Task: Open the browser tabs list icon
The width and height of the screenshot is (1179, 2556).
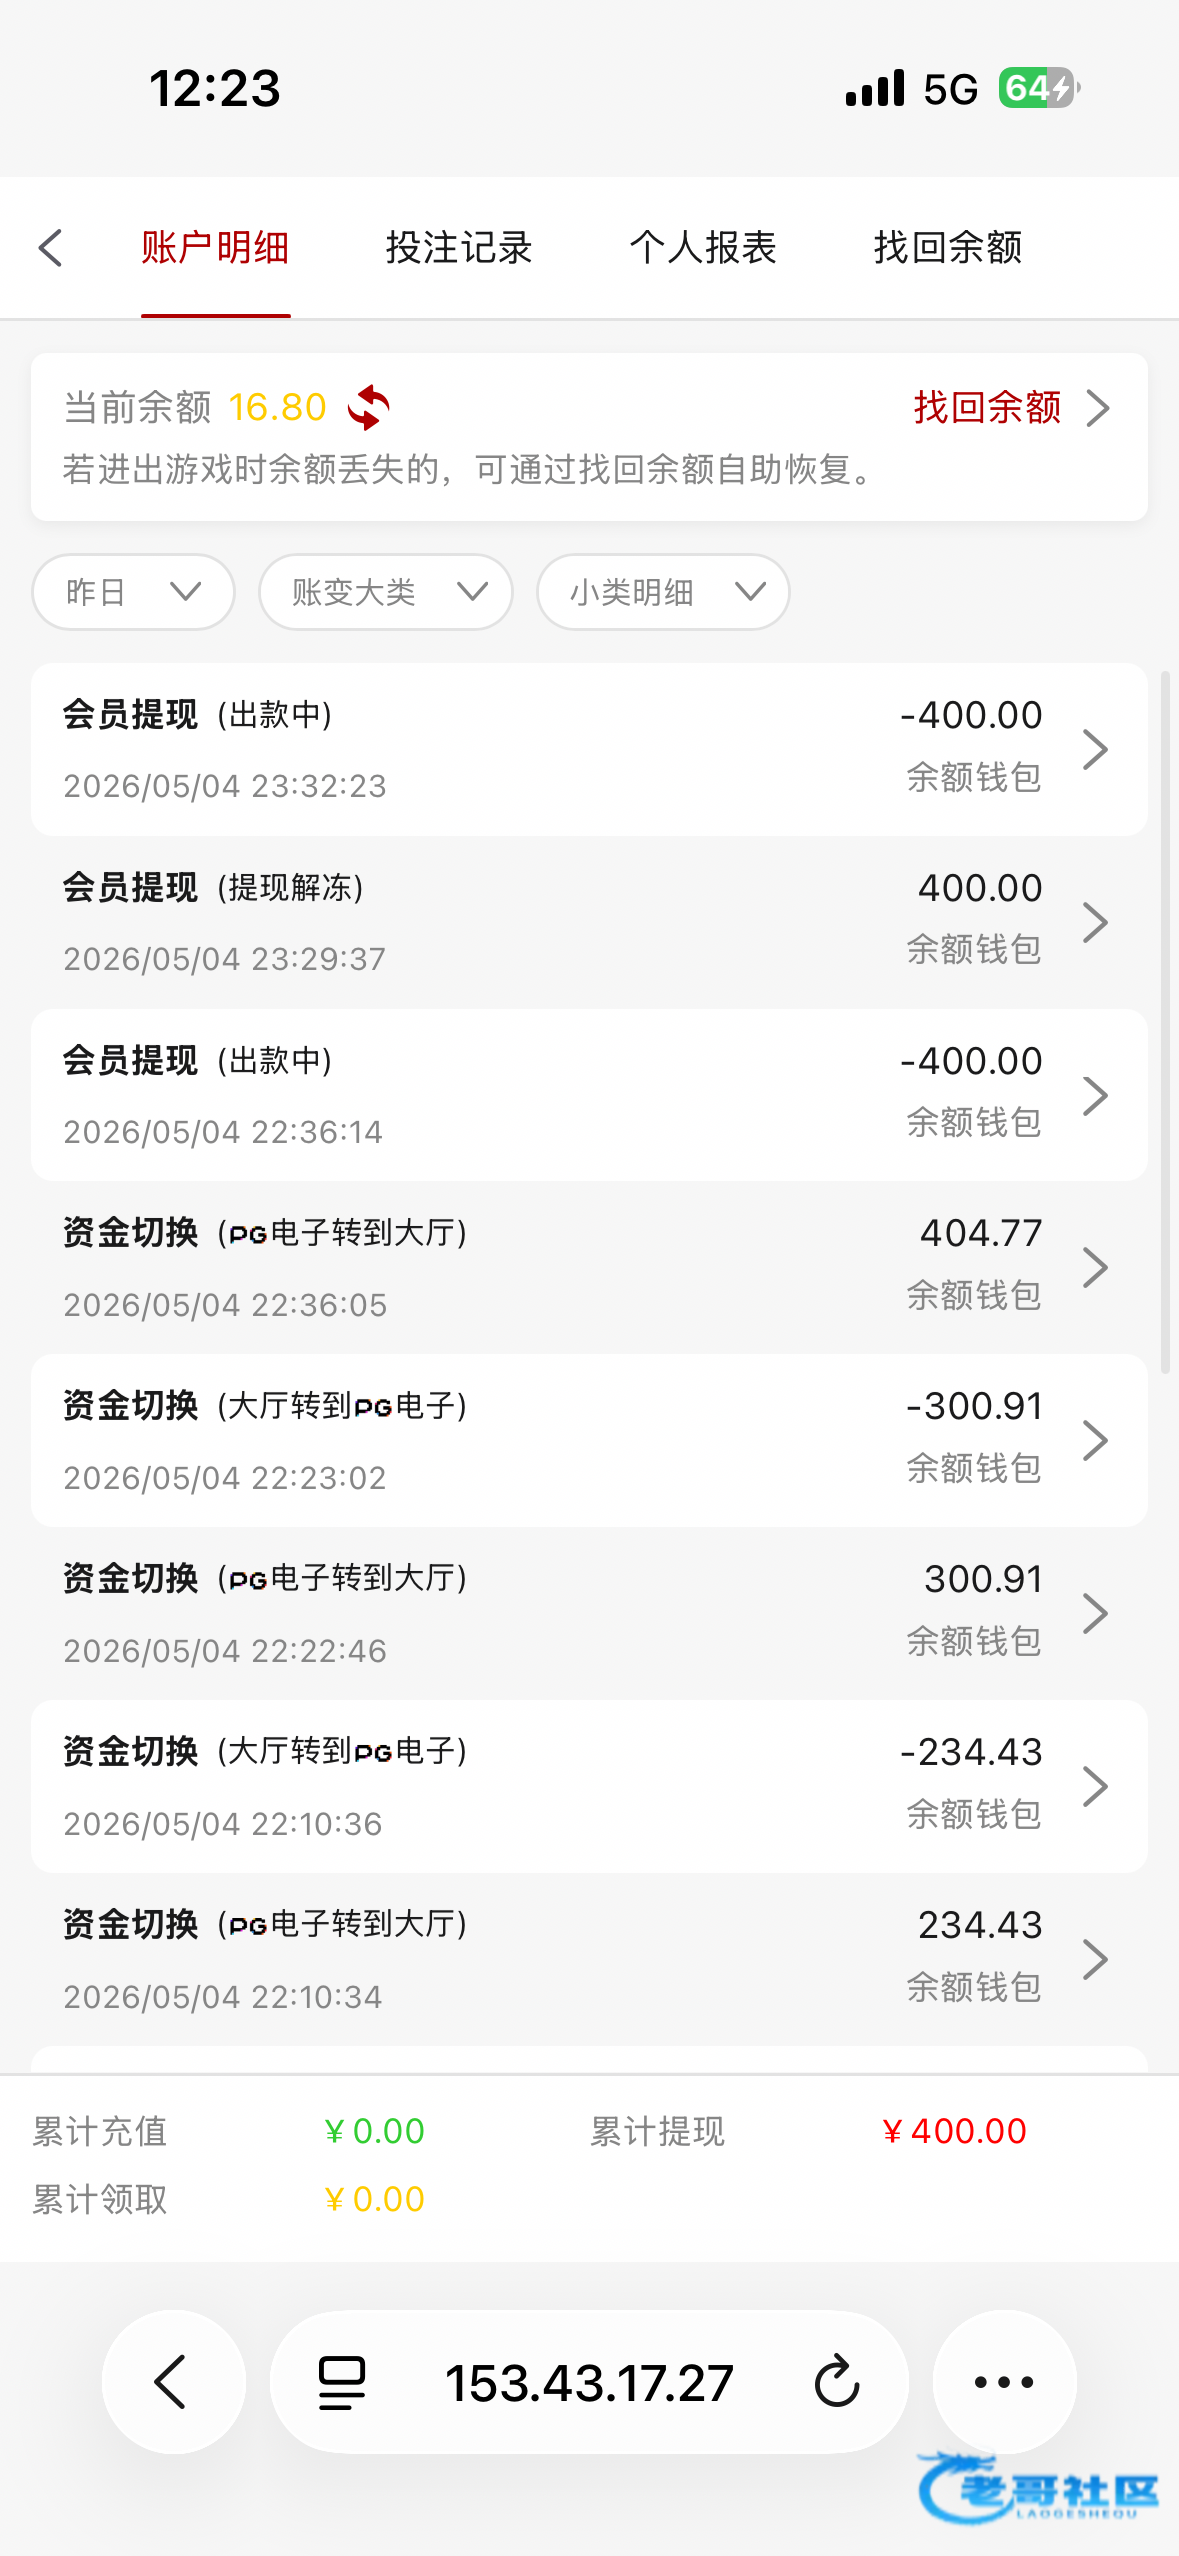Action: click(341, 2382)
